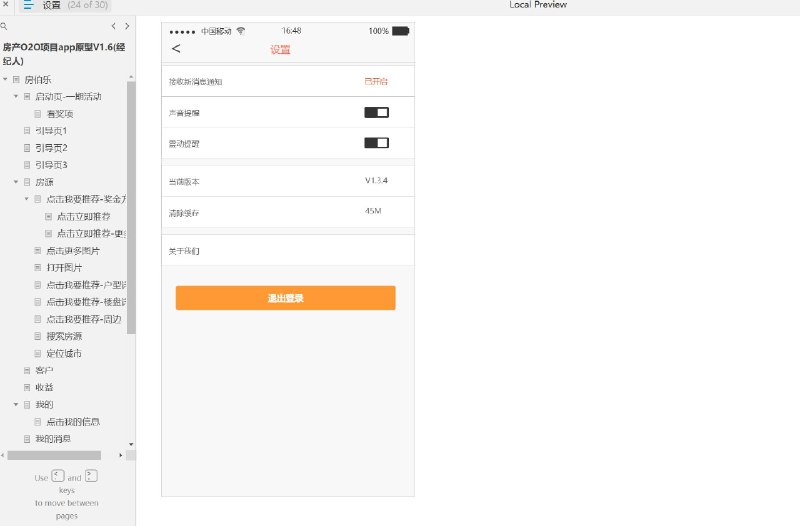Open the 搜索房源 page

click(x=64, y=336)
